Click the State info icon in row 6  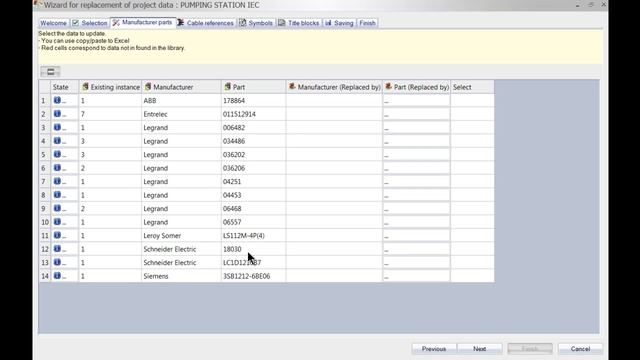pos(57,167)
